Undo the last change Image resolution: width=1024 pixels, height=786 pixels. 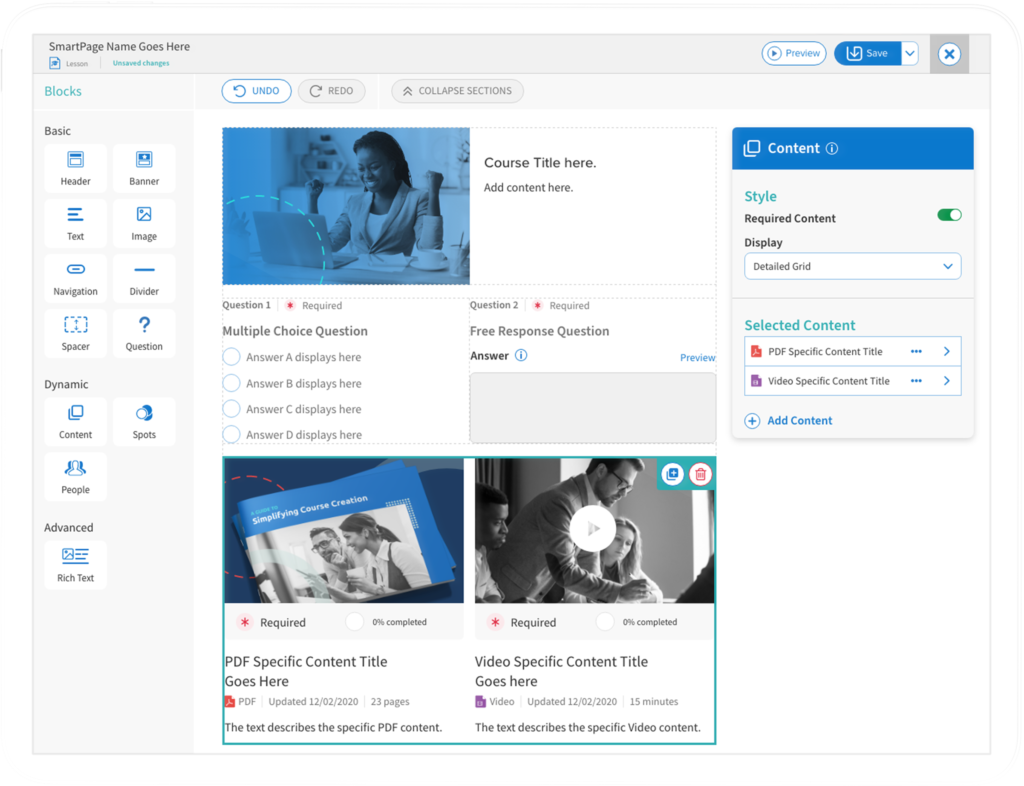(x=256, y=91)
